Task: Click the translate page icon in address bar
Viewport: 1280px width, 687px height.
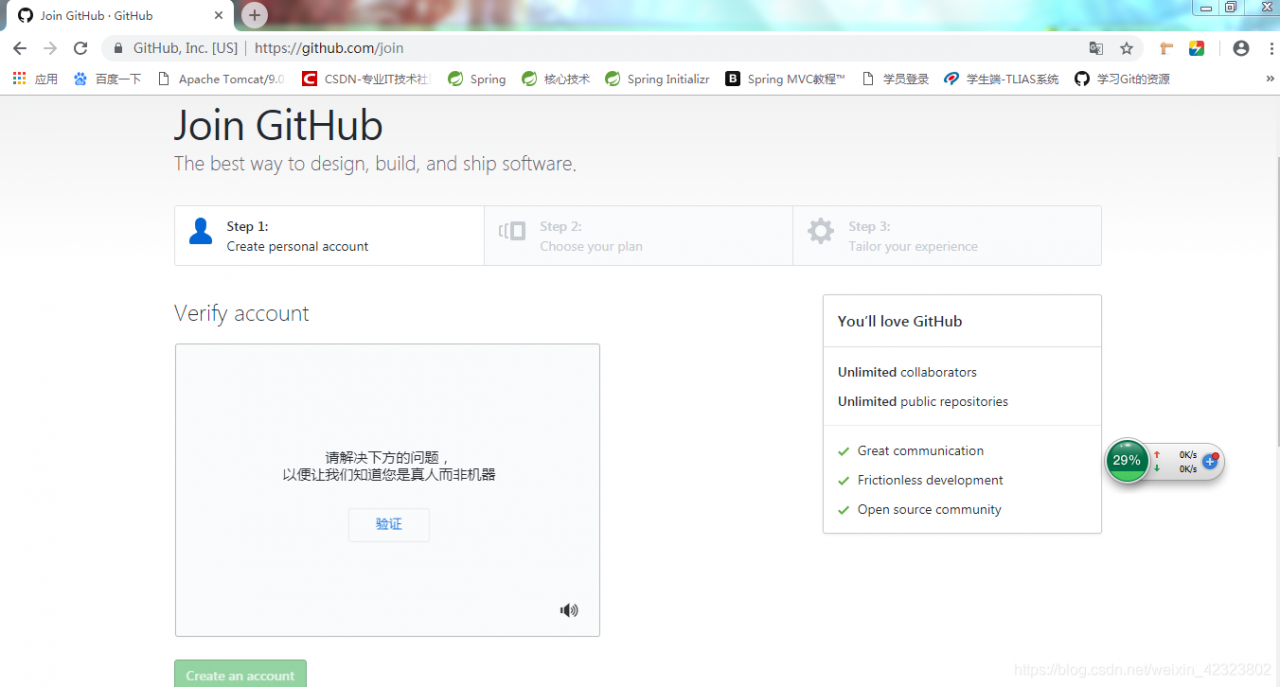Action: point(1096,47)
